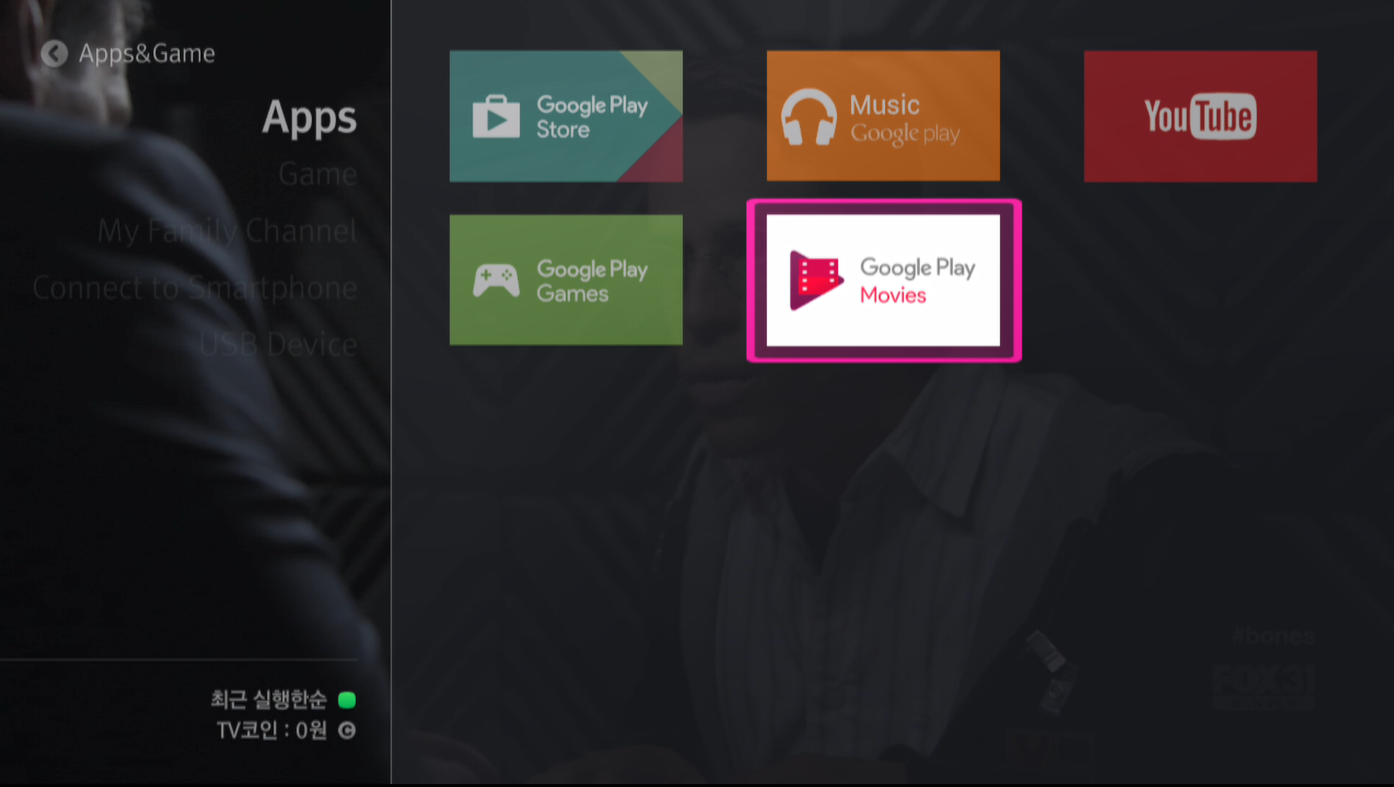Open the Google Play Store app tile
The image size is (1394, 787).
tap(566, 116)
